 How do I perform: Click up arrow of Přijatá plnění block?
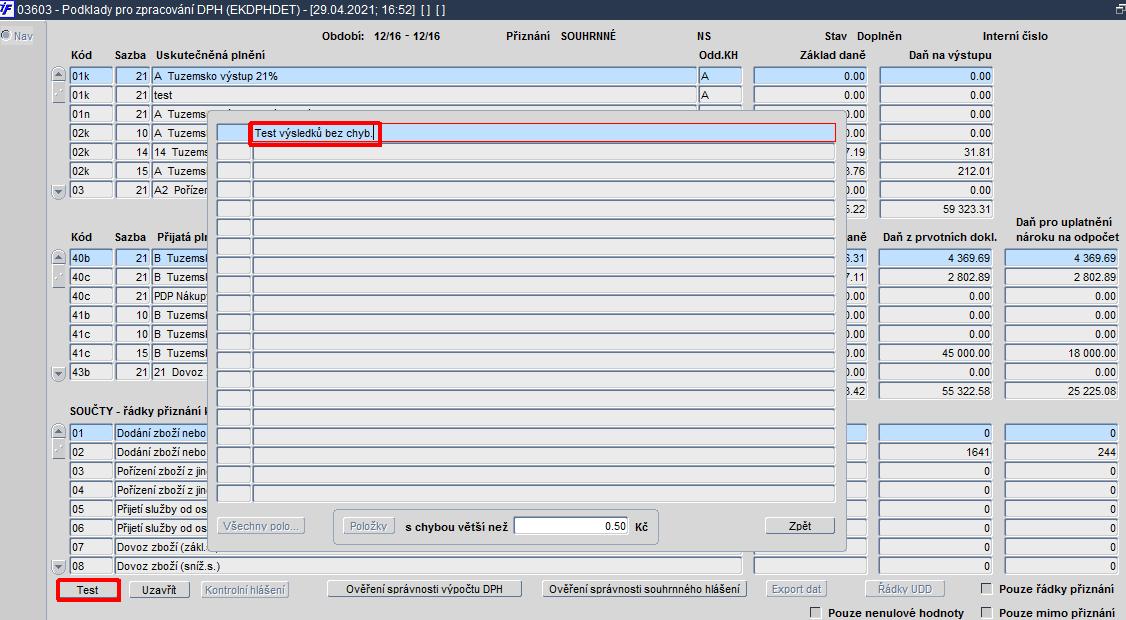coord(59,256)
